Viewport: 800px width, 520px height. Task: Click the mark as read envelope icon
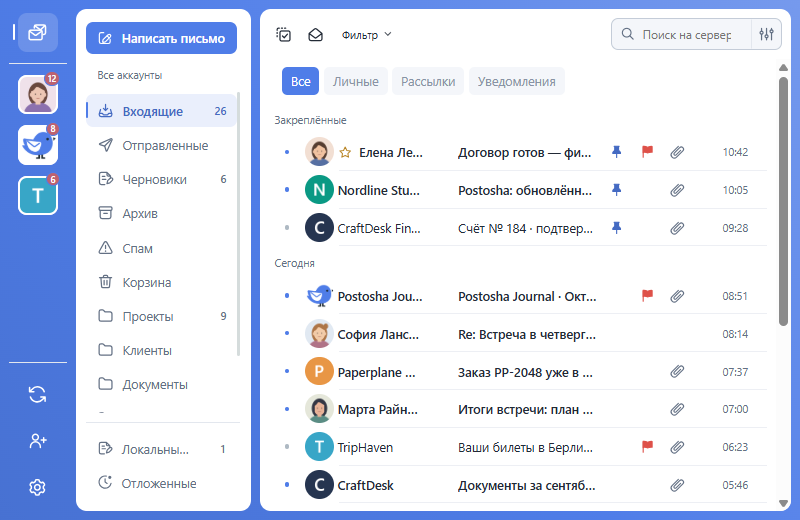click(315, 35)
